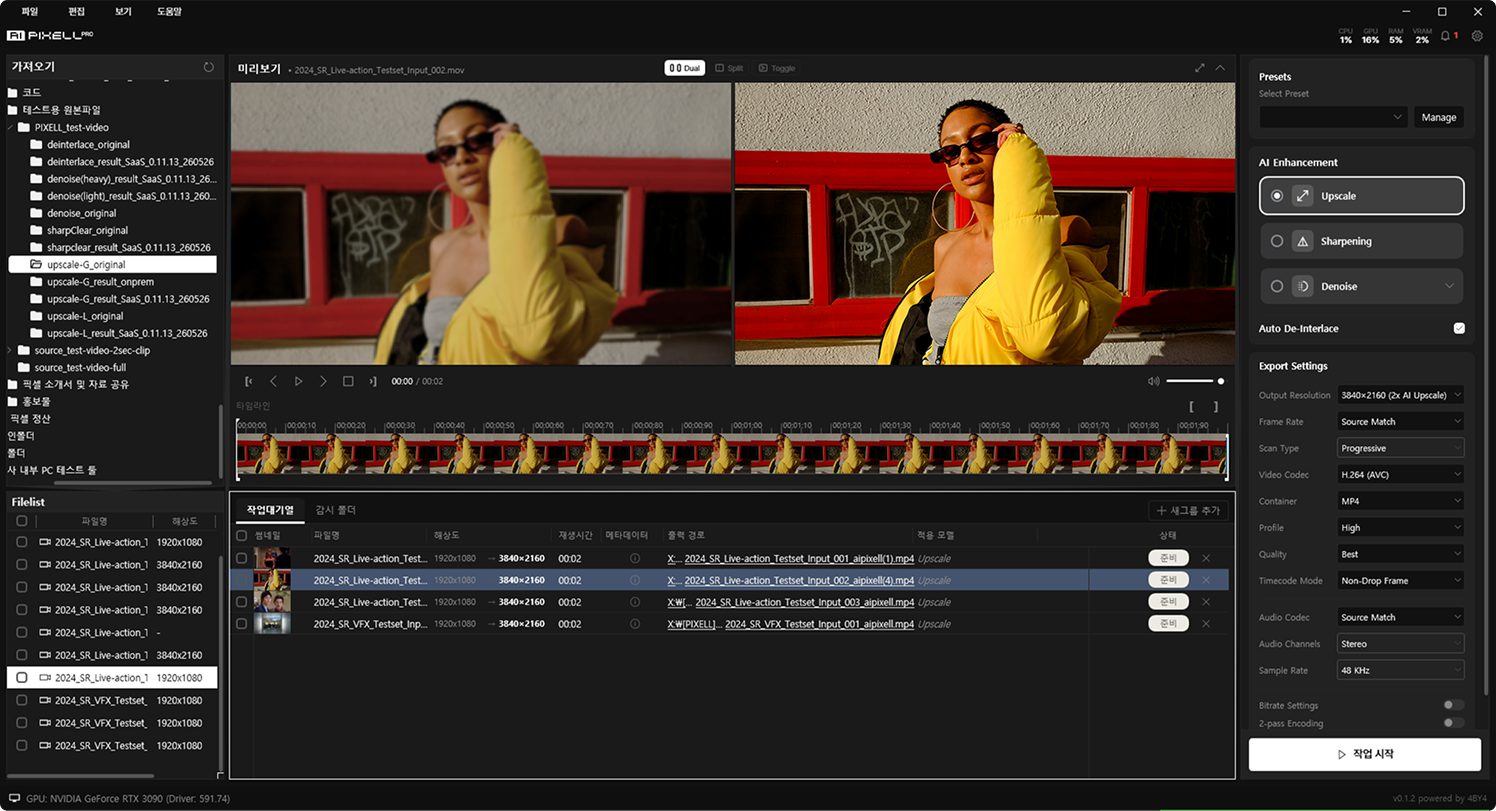Expand the source_test-video-2sec-clip folder
The height and width of the screenshot is (811, 1496).
pos(10,350)
